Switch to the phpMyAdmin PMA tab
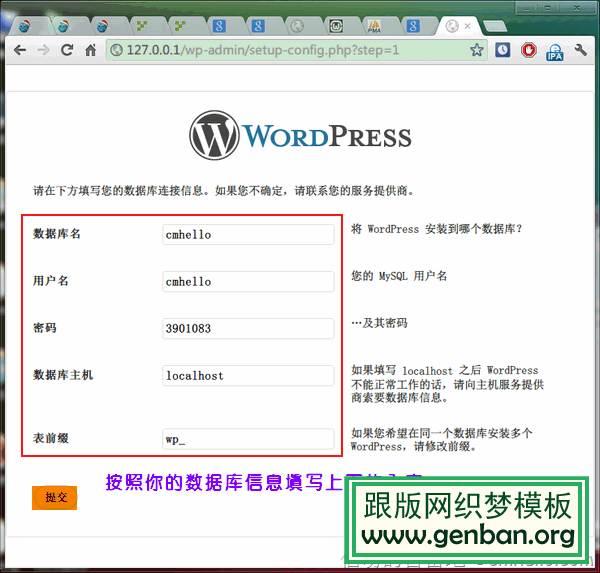The image size is (600, 573). (374, 26)
